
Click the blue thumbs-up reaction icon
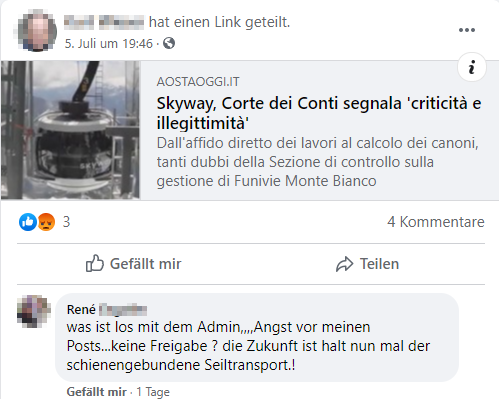[x=28, y=222]
